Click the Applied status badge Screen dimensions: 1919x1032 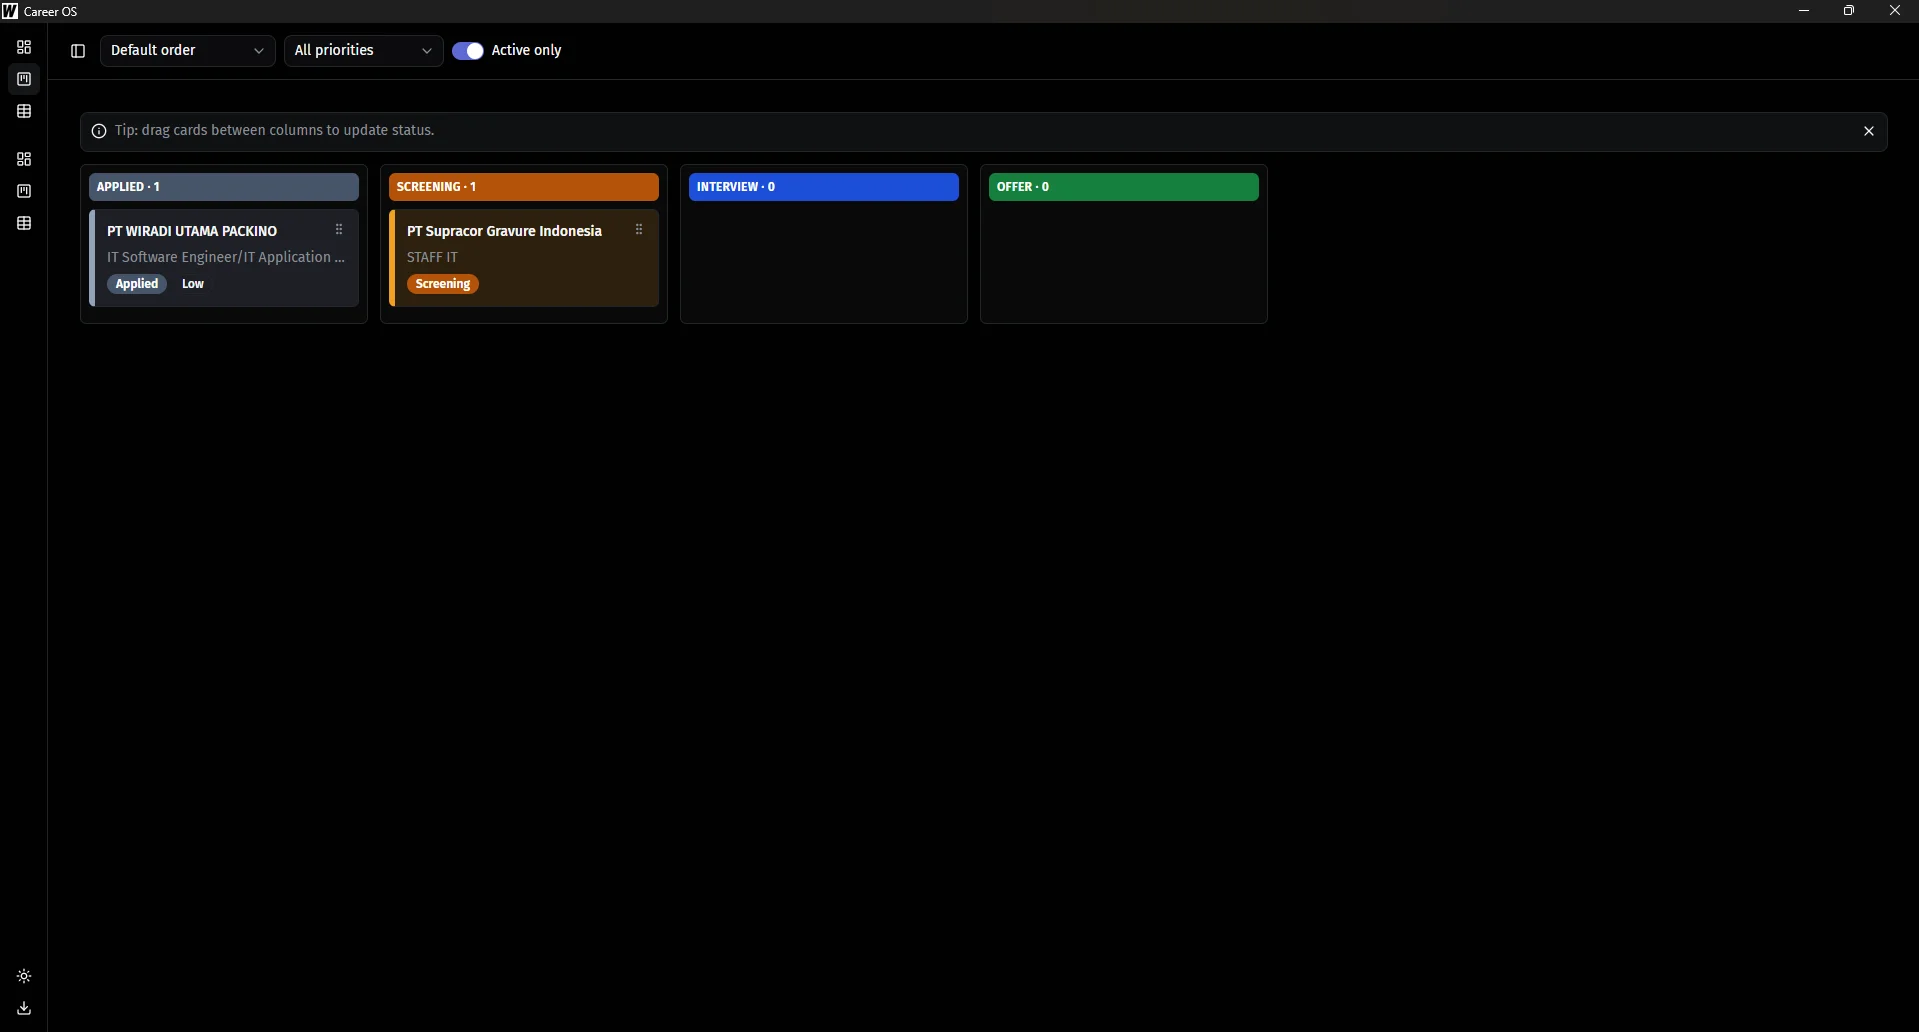click(137, 284)
